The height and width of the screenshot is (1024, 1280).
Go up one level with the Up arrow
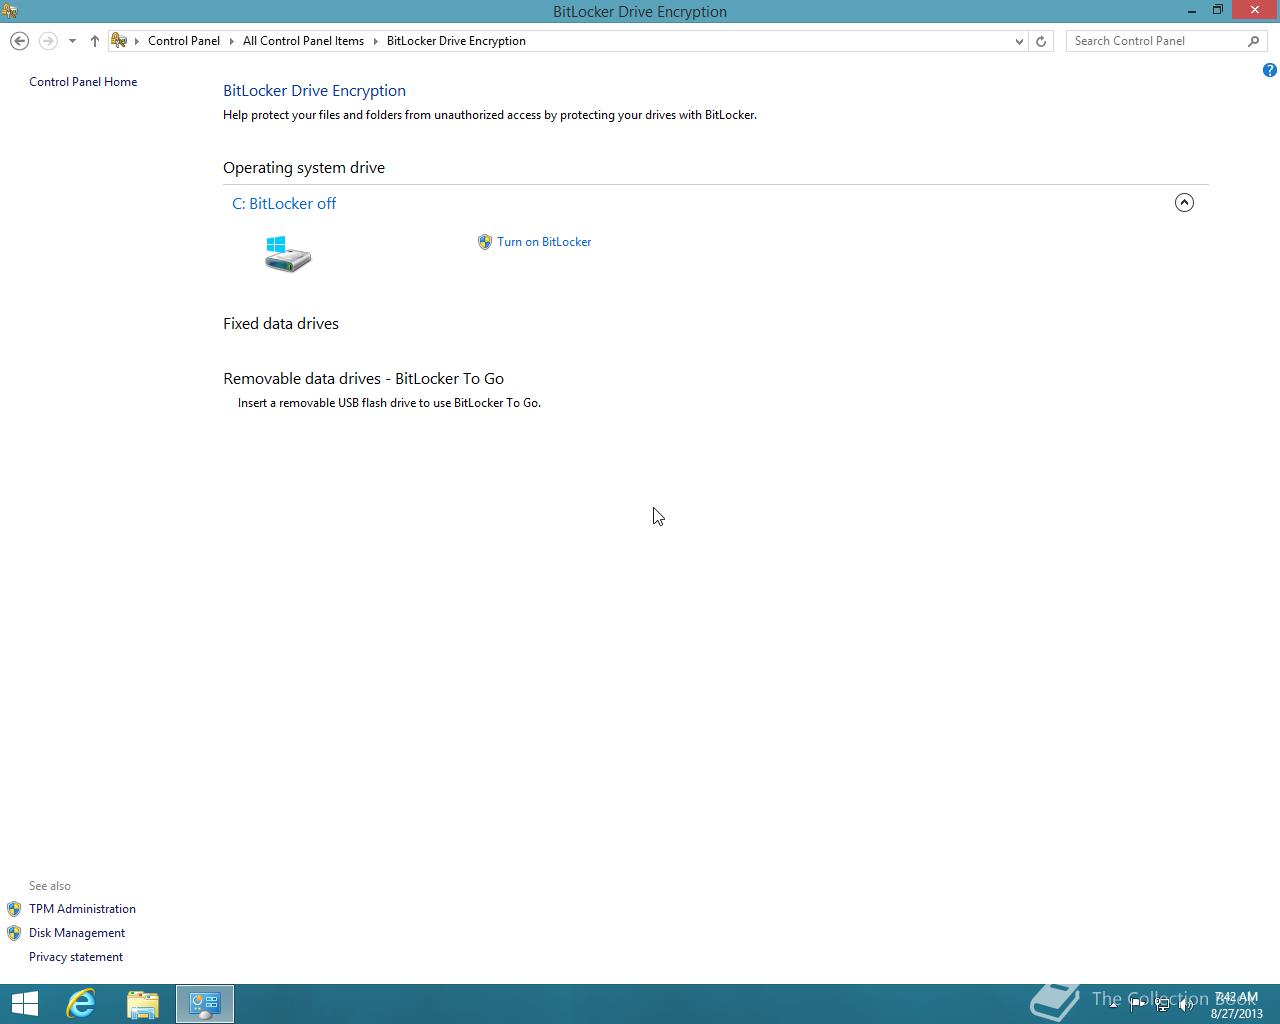click(94, 41)
